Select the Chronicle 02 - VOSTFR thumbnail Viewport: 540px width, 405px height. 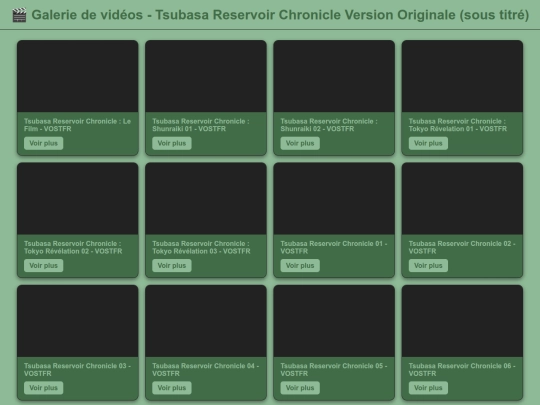462,199
